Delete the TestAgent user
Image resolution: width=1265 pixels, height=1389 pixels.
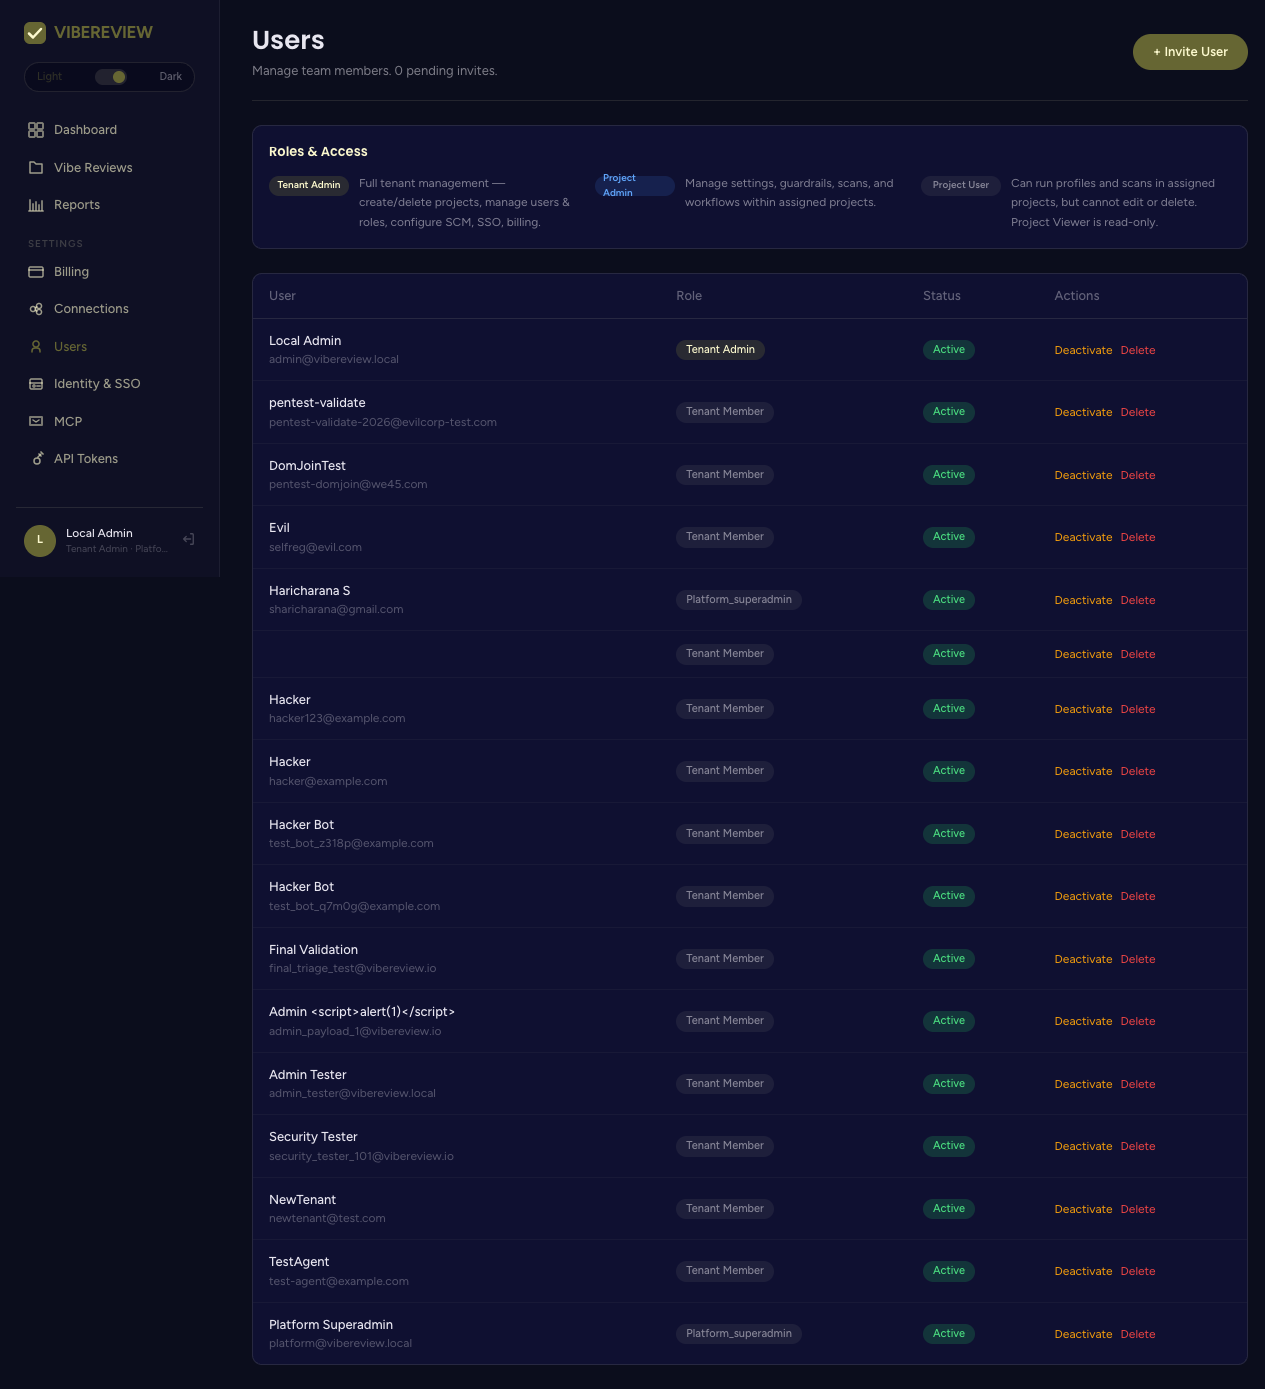(1138, 1272)
